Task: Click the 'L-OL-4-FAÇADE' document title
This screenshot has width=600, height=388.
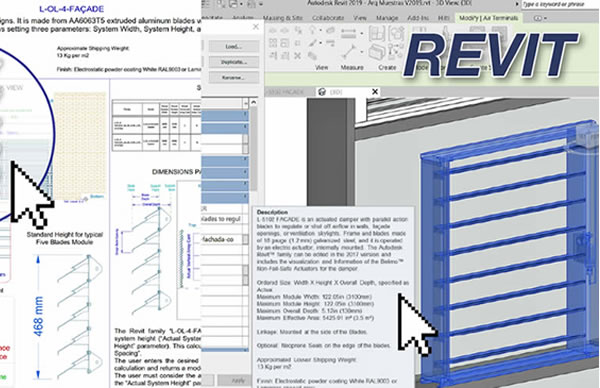Action: 72,8
